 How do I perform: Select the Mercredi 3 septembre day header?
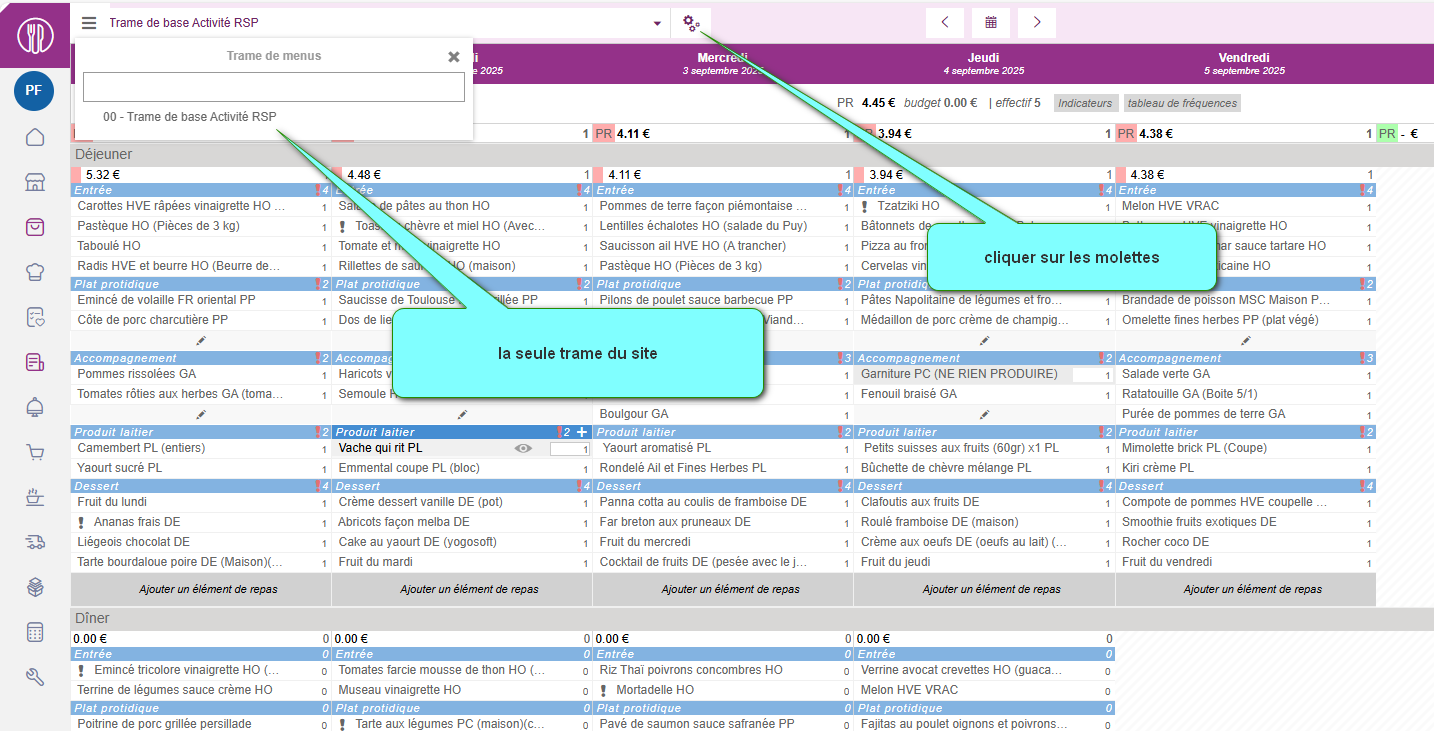click(x=723, y=64)
